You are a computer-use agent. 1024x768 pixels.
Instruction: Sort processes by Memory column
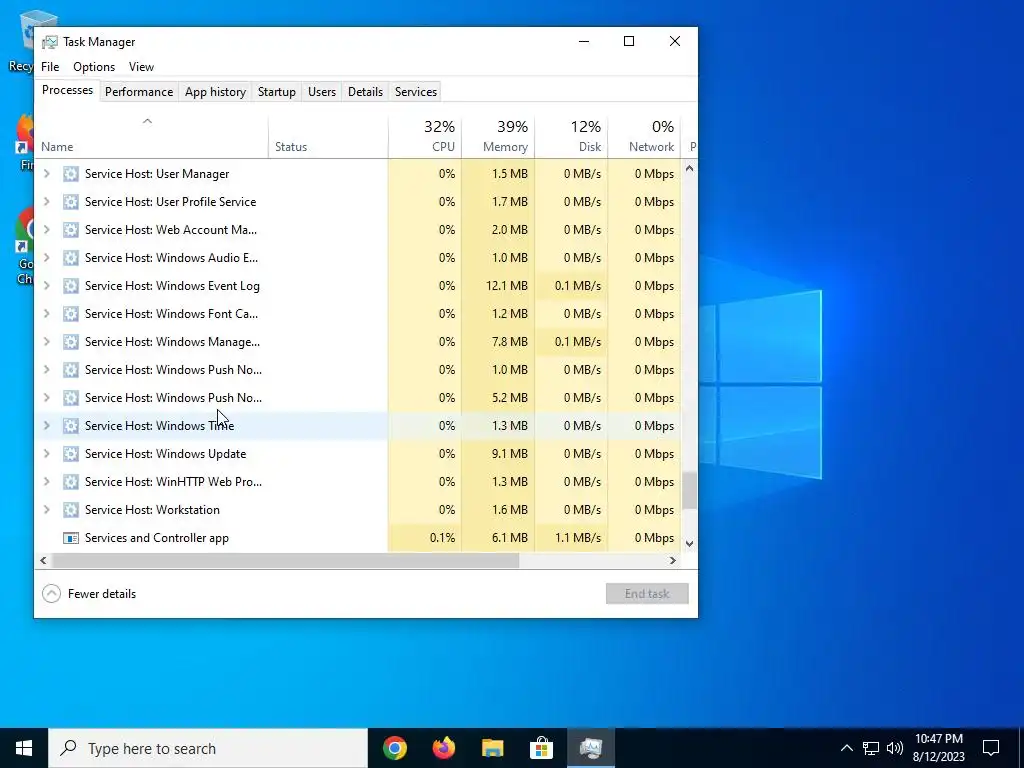(498, 136)
